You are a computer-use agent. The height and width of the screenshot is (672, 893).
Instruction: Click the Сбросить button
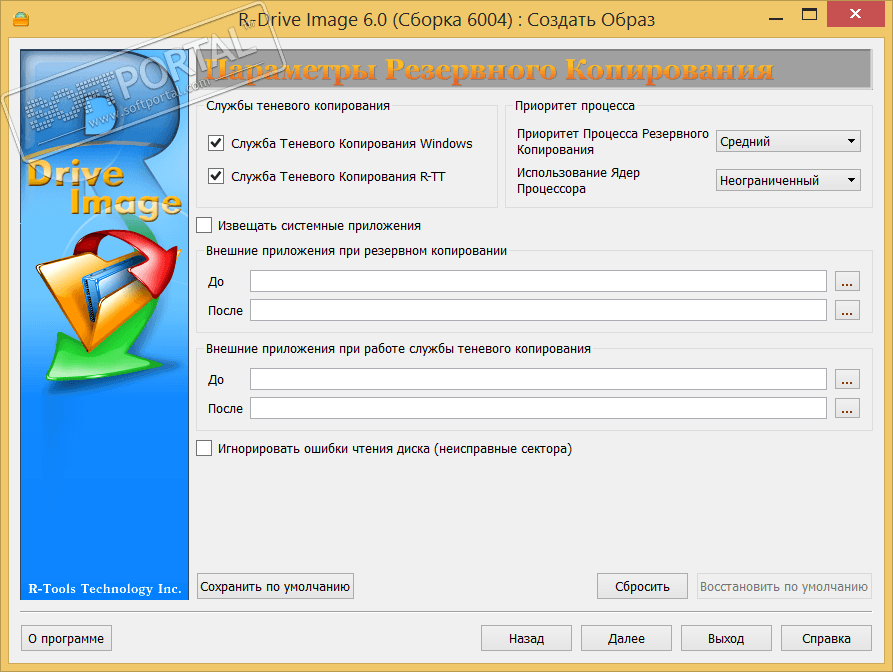click(642, 586)
